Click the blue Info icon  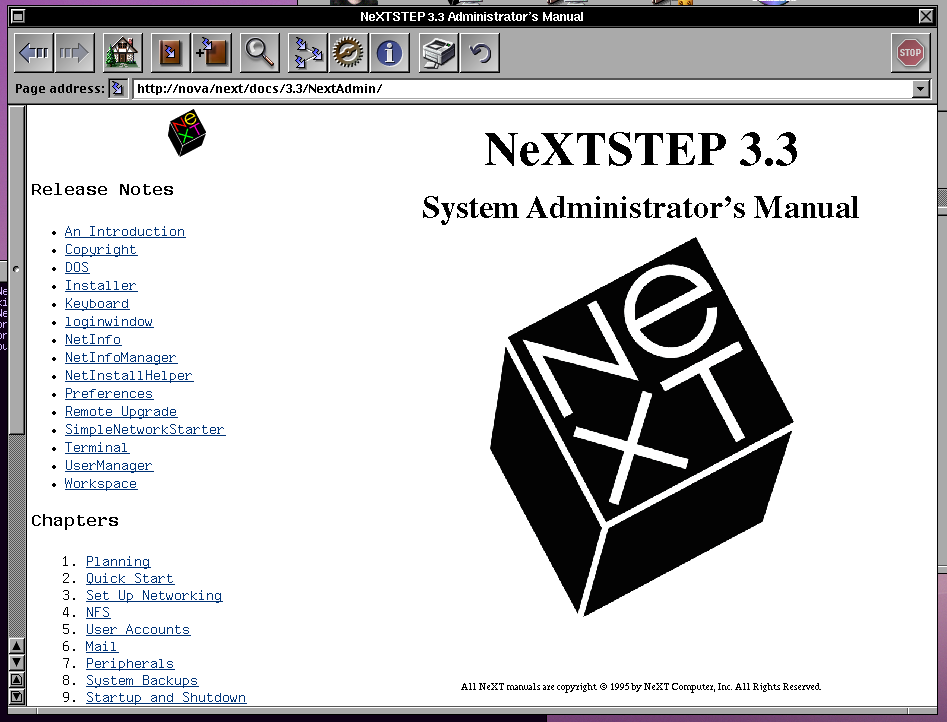click(x=389, y=53)
